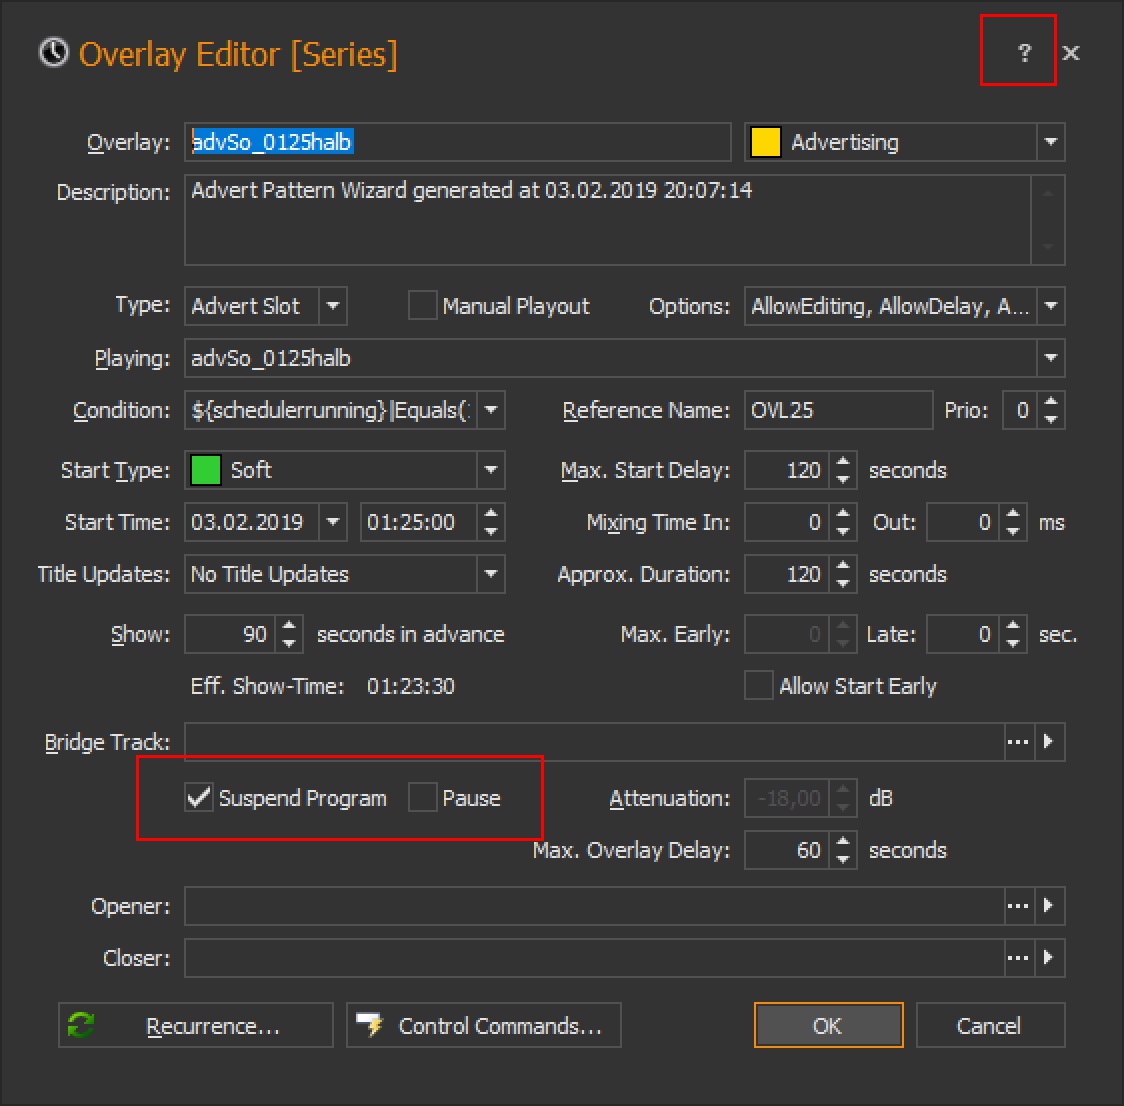
Task: Increase Max. Overlay Delay value
Action: tap(843, 842)
